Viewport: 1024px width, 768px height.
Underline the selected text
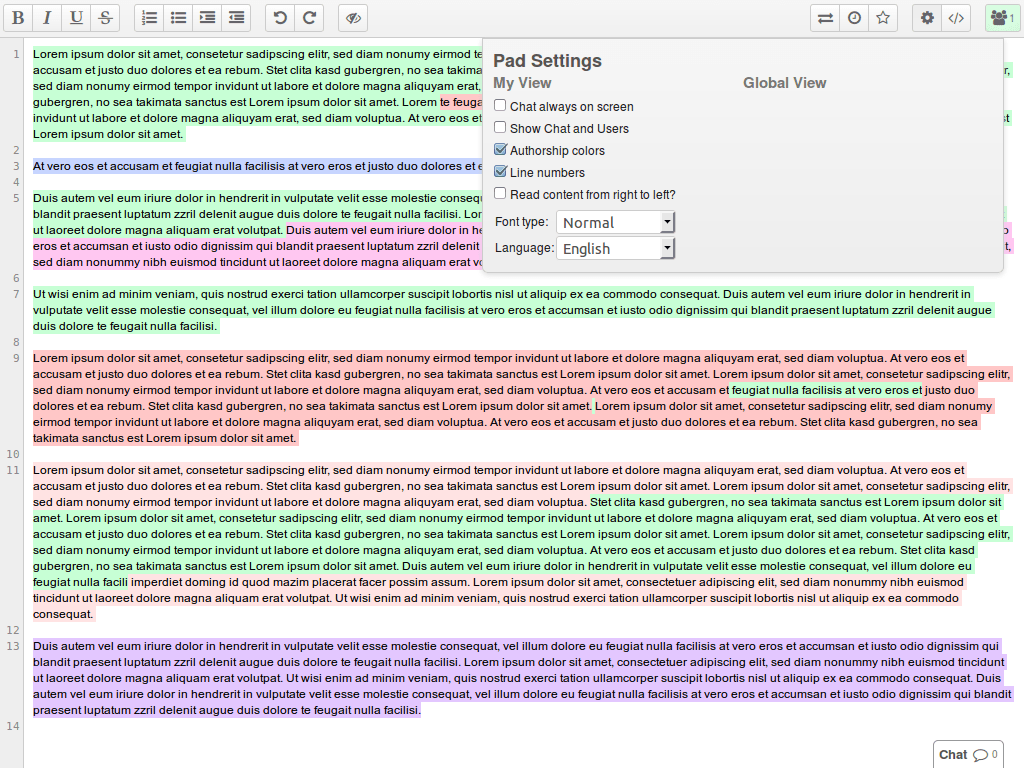pos(76,18)
